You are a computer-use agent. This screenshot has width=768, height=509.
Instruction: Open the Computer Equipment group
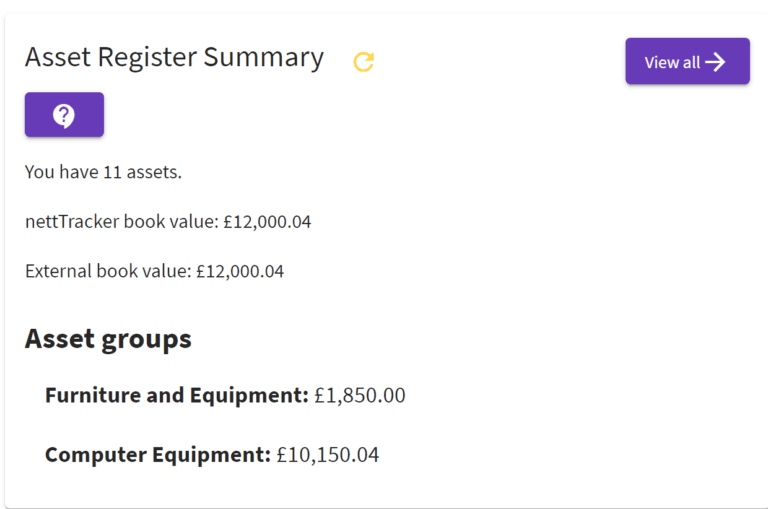click(x=158, y=455)
